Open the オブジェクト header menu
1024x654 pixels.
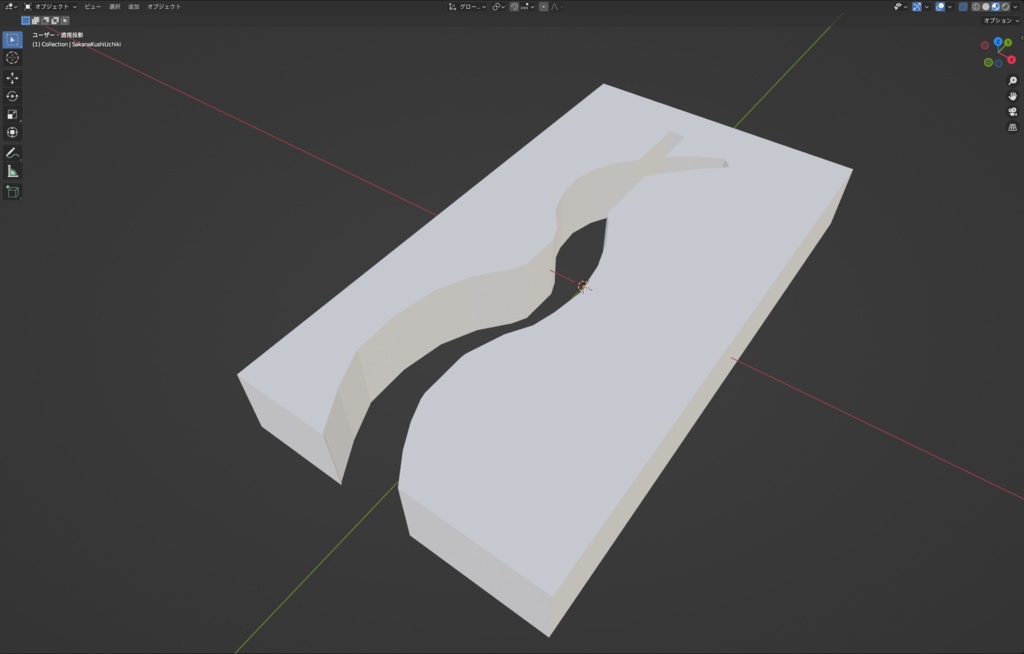(164, 7)
